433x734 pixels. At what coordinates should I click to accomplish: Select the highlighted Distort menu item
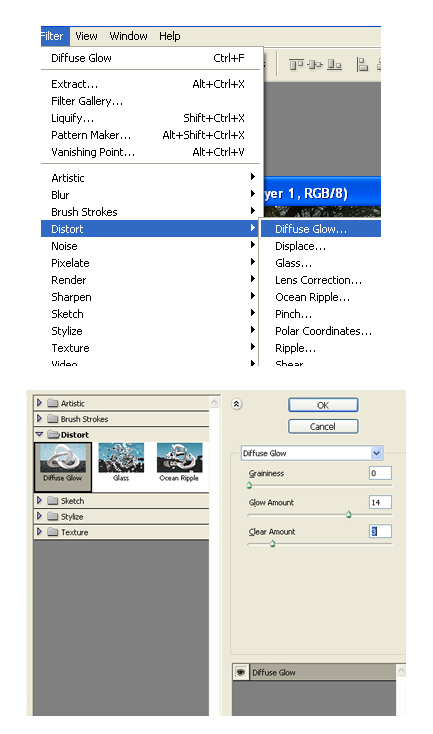point(151,229)
